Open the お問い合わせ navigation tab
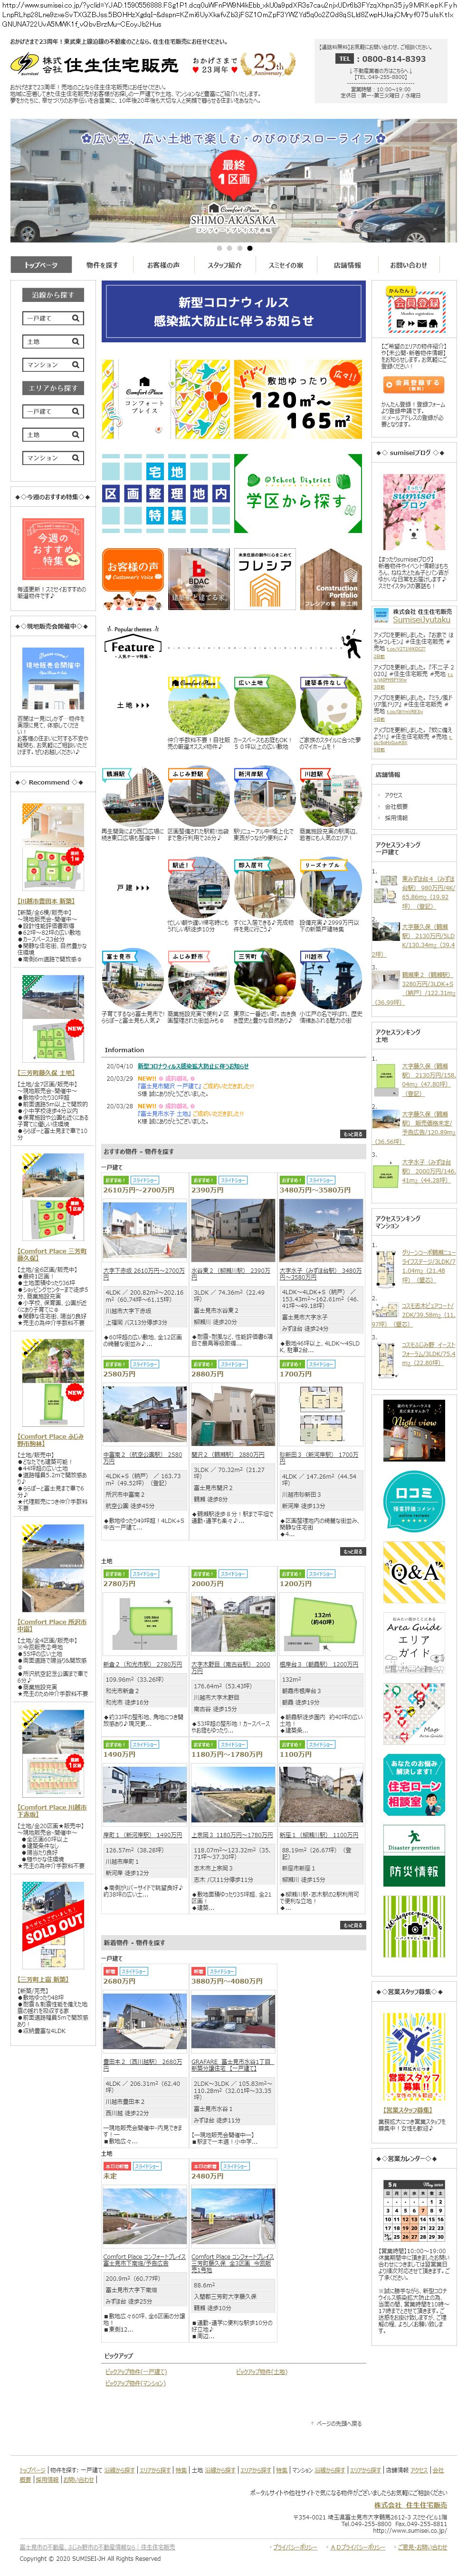This screenshot has width=467, height=2576. click(x=408, y=265)
